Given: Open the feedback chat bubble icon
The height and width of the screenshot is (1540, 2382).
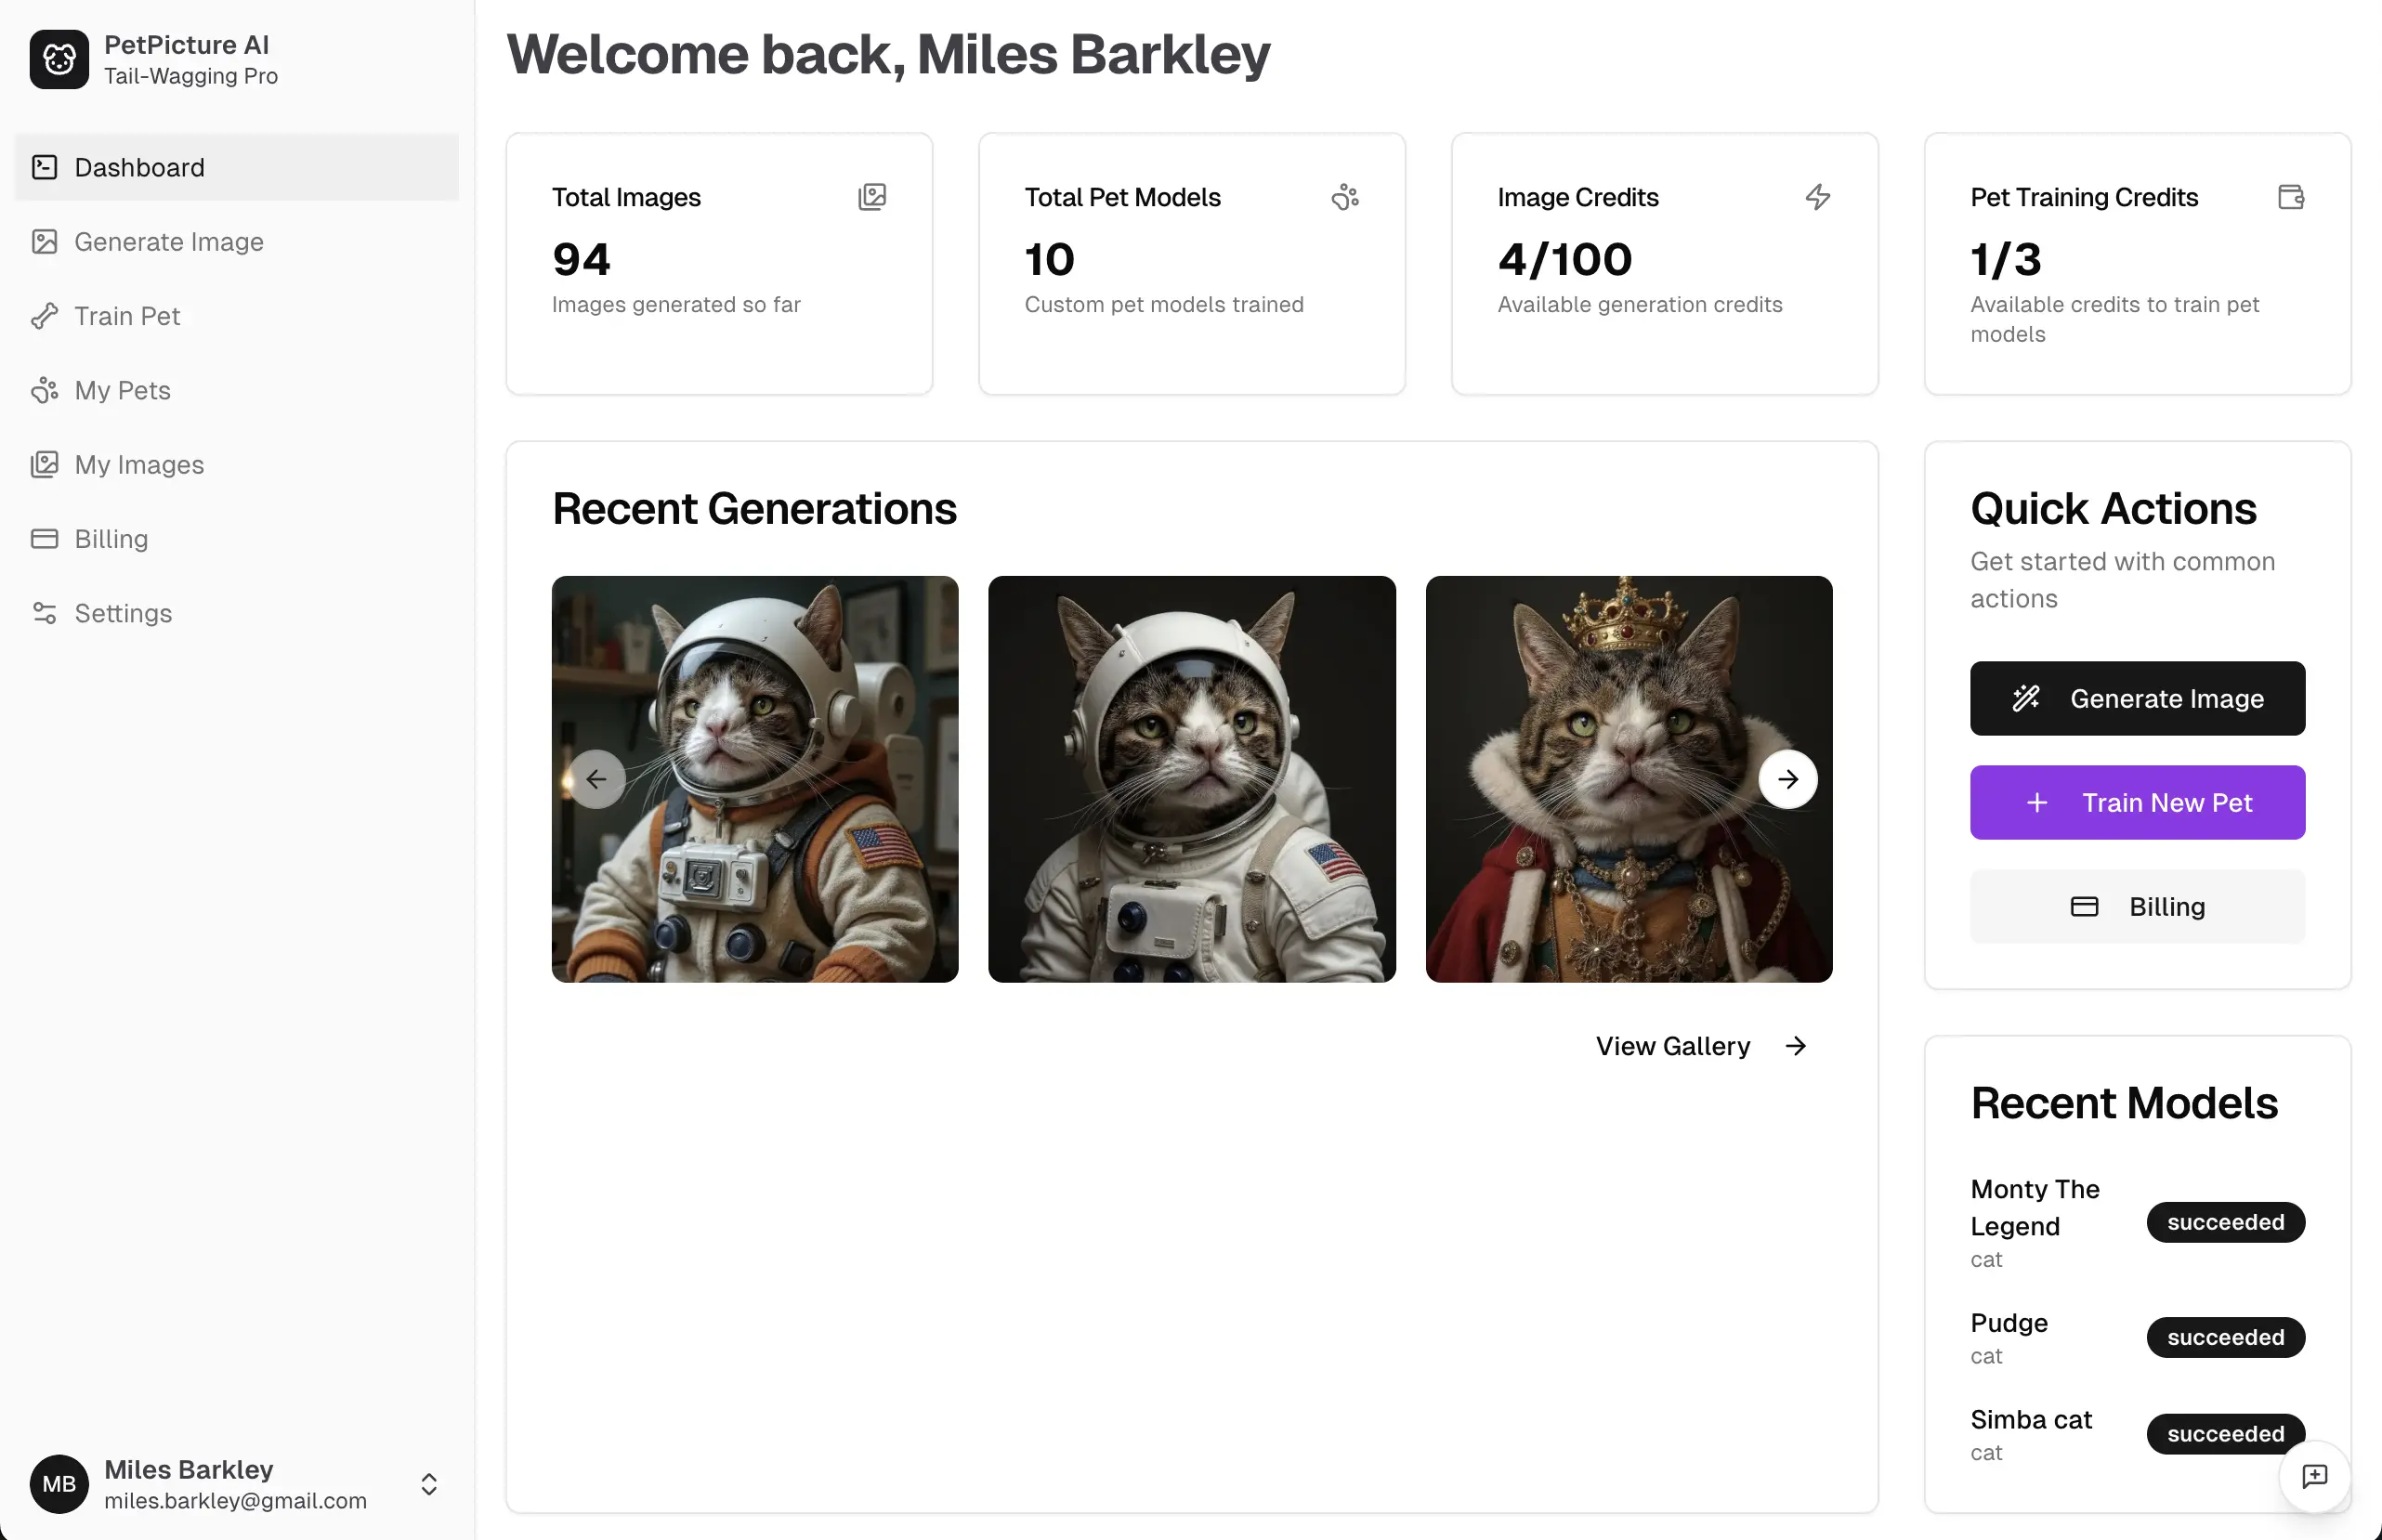Looking at the screenshot, I should [x=2314, y=1476].
